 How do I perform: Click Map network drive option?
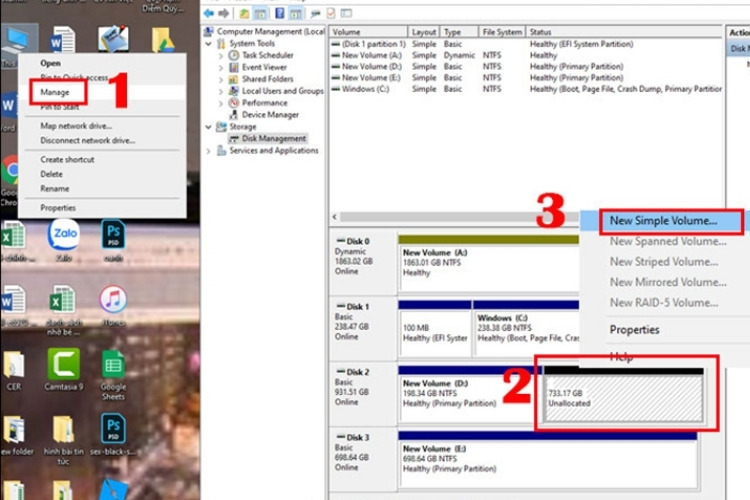(75, 126)
